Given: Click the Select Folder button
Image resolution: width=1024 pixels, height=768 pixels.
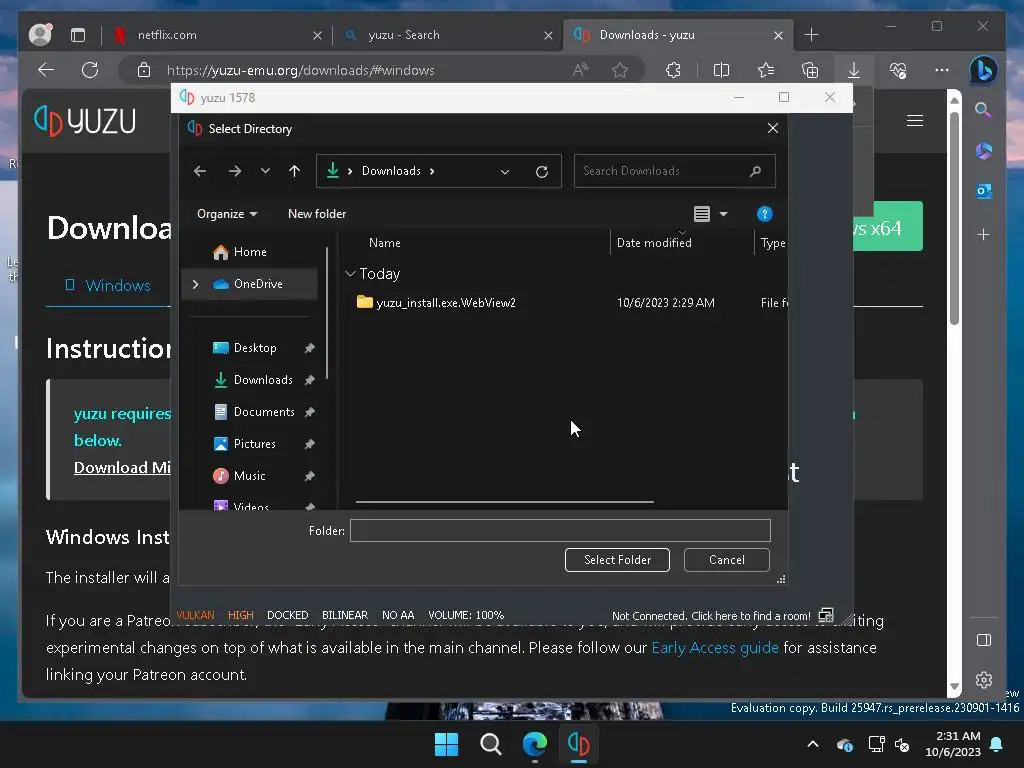Looking at the screenshot, I should coord(617,560).
